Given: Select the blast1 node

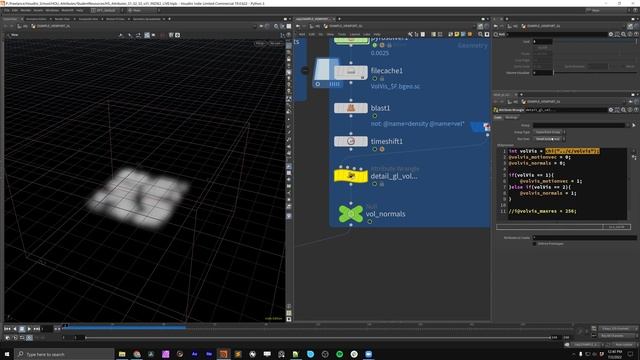Looking at the screenshot, I should [x=351, y=108].
